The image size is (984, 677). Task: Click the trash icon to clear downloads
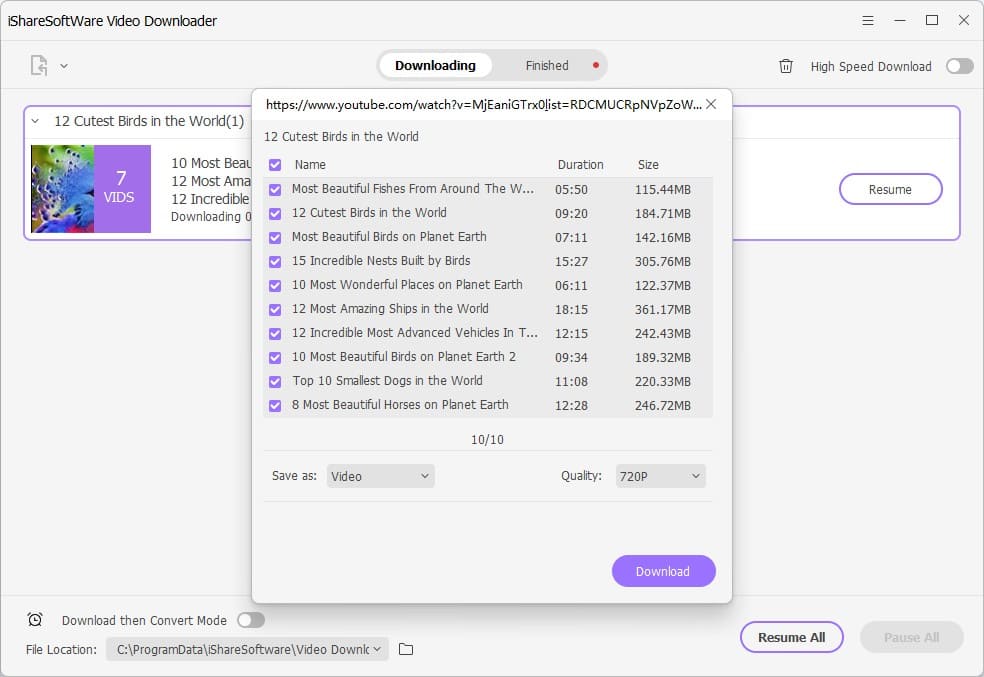point(788,66)
